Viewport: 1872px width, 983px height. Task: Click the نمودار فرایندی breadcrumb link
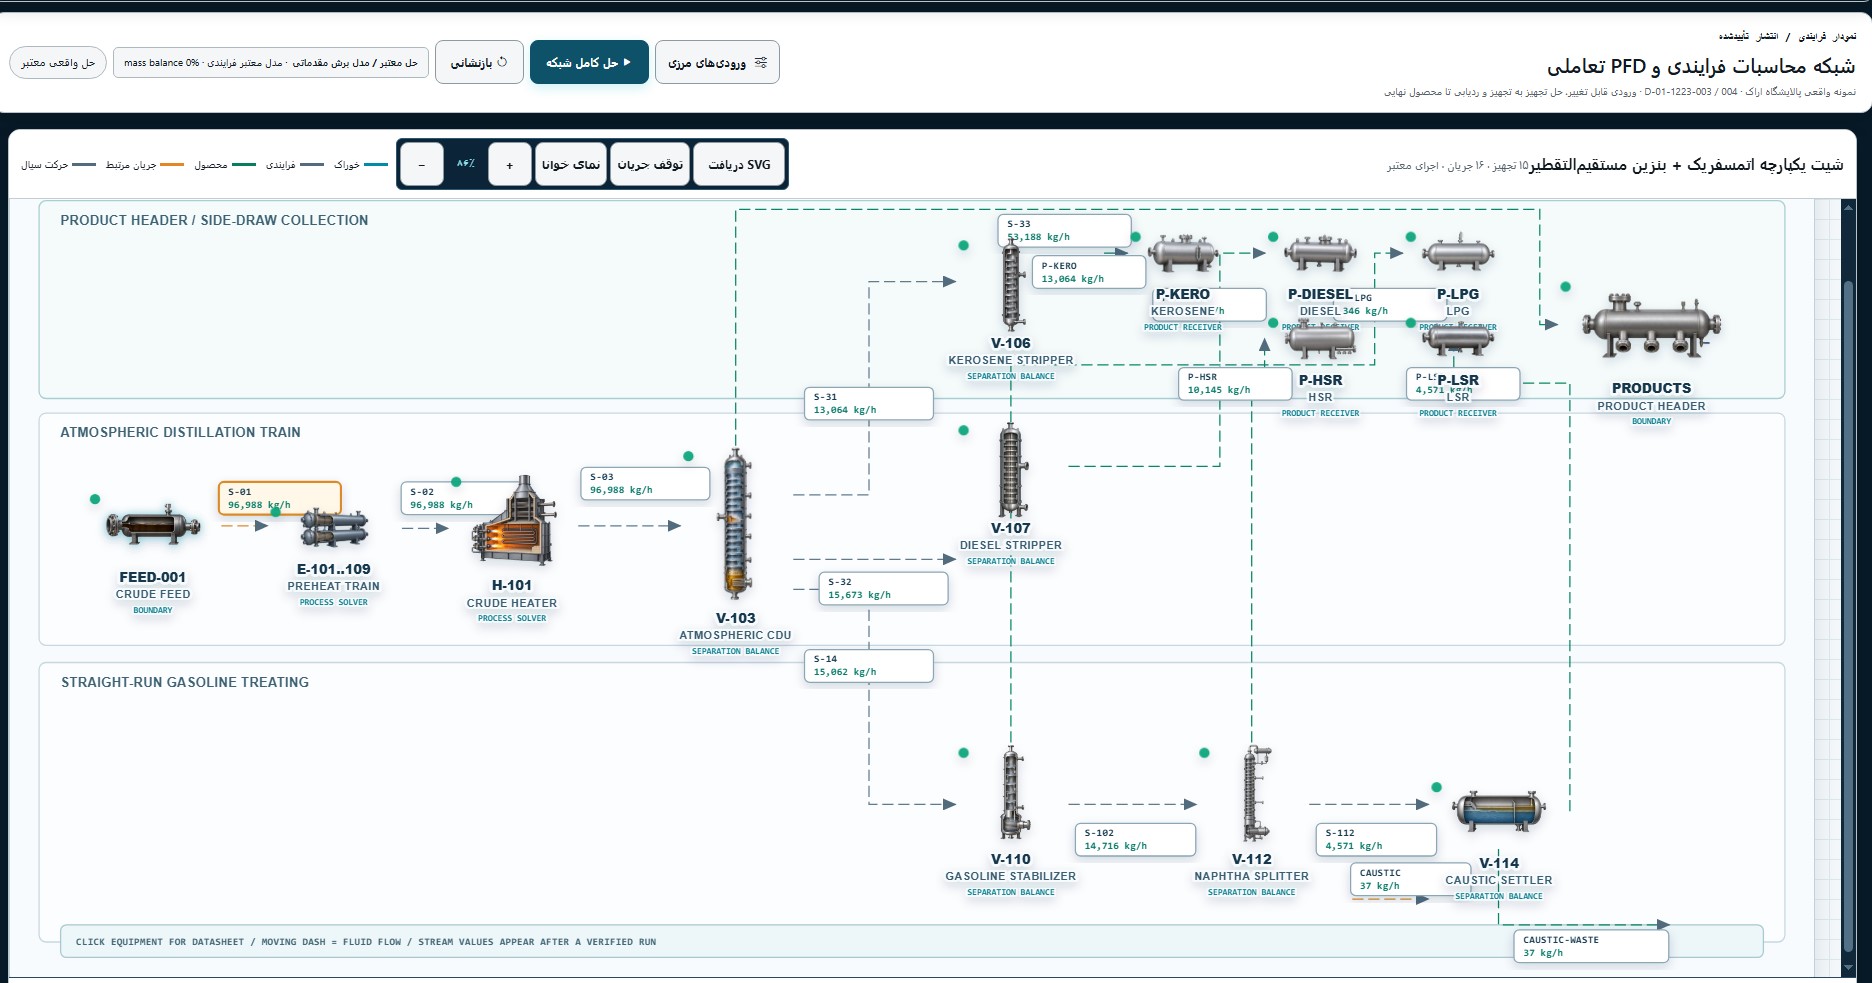[x=1827, y=36]
